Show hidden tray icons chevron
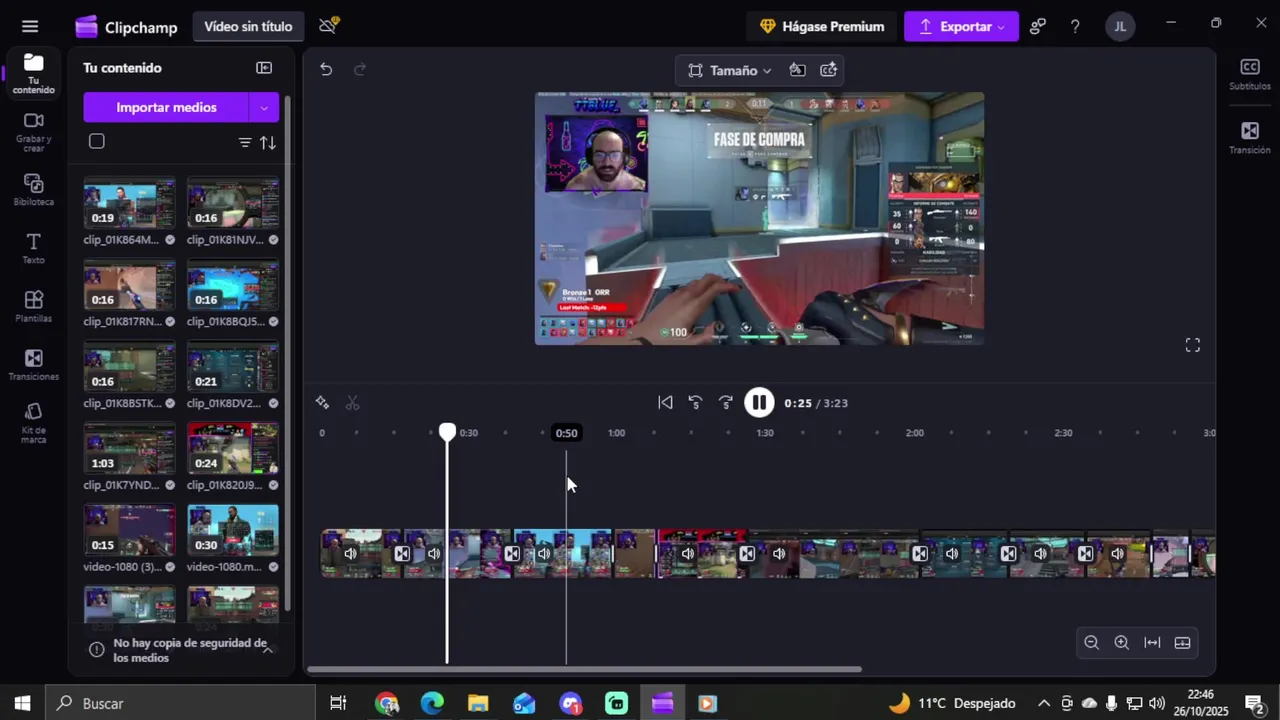 1044,703
